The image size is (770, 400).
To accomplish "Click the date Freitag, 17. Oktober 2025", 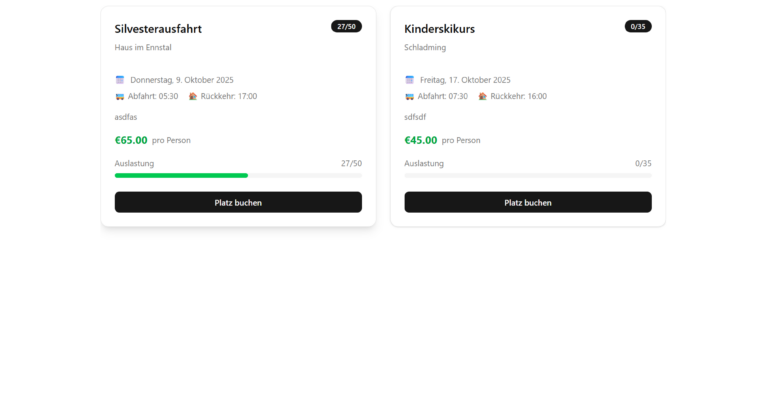I will [x=465, y=80].
